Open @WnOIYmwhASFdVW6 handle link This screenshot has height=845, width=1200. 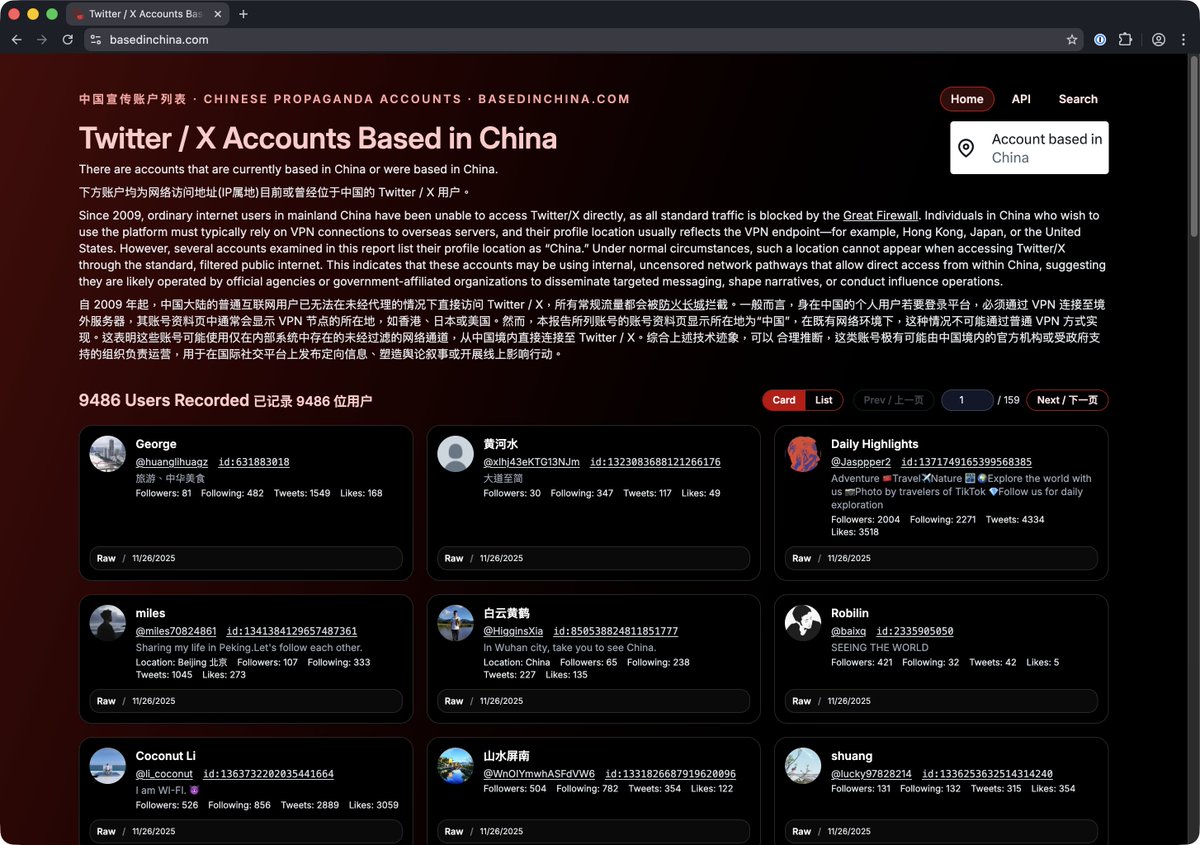point(539,774)
